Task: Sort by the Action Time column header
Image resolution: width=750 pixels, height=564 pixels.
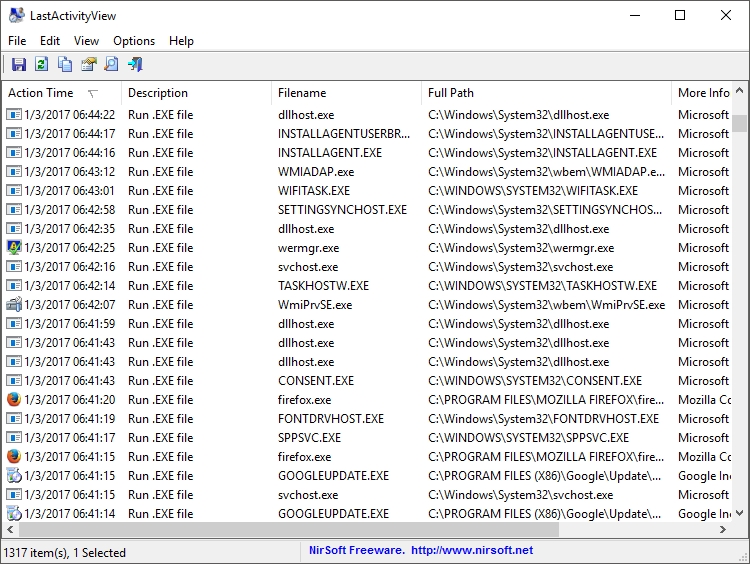Action: [x=62, y=93]
